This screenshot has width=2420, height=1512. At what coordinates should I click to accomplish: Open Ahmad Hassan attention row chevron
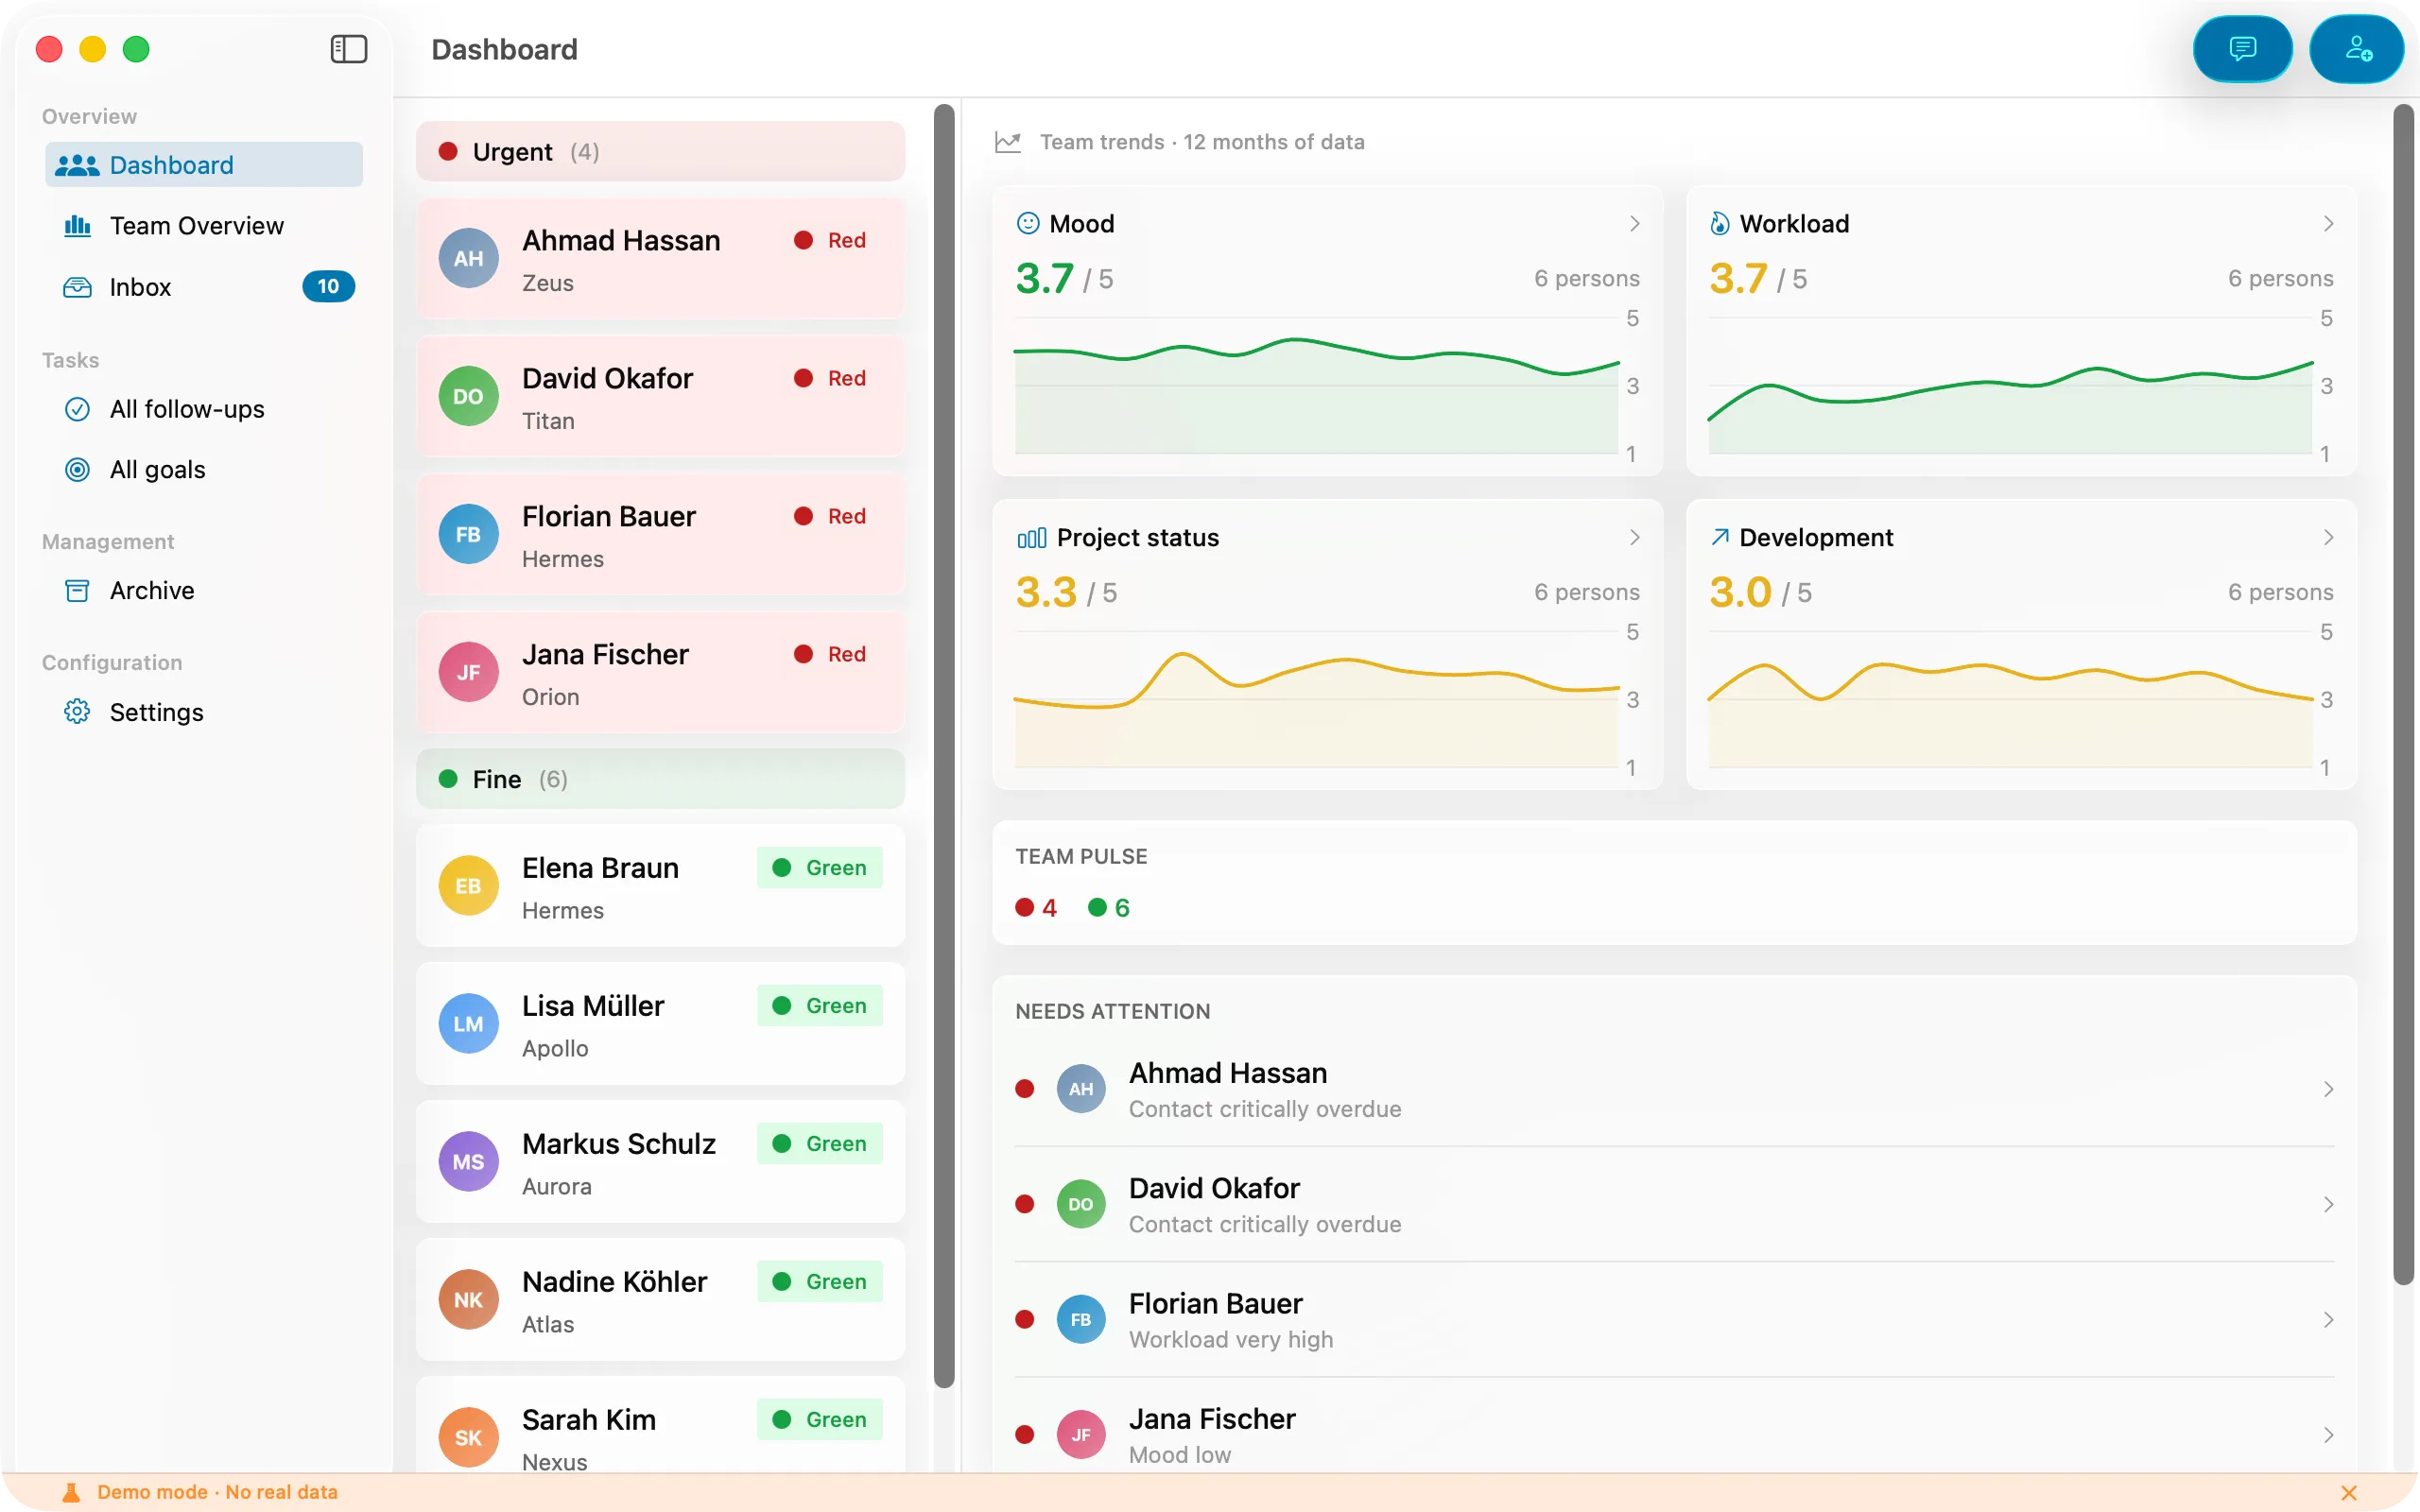2328,1089
